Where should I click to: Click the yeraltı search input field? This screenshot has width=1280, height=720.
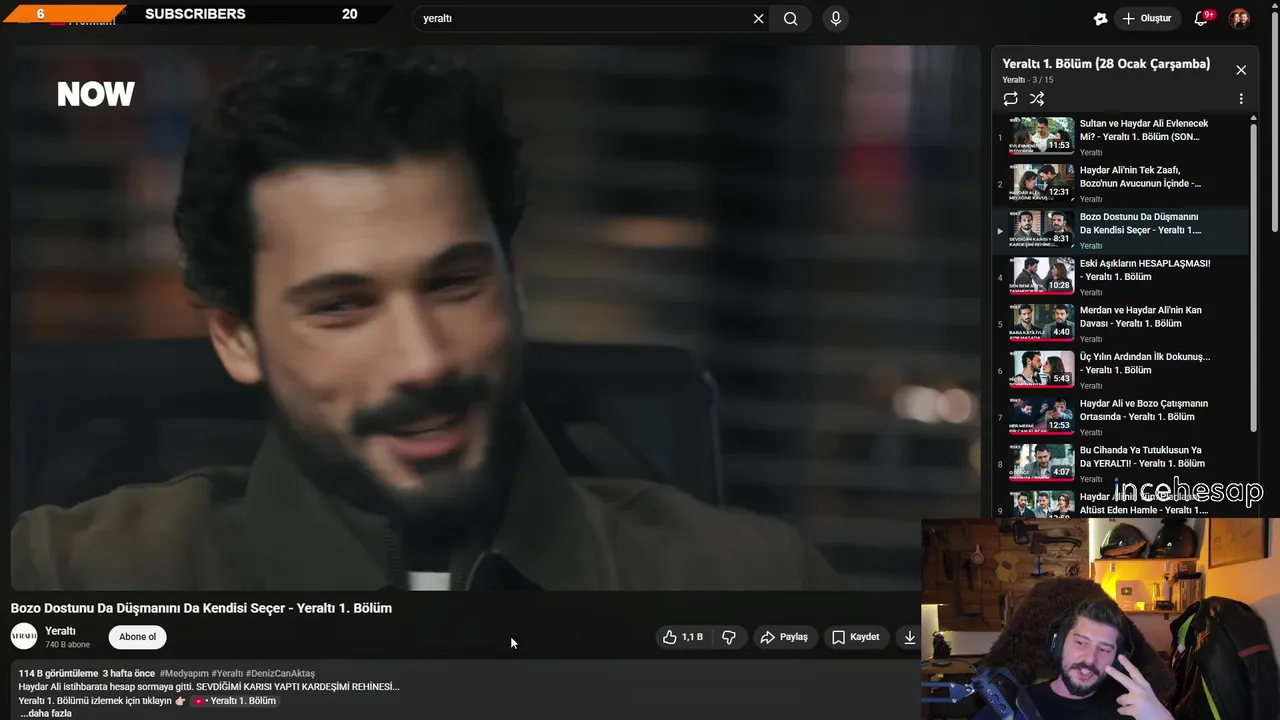[x=583, y=18]
